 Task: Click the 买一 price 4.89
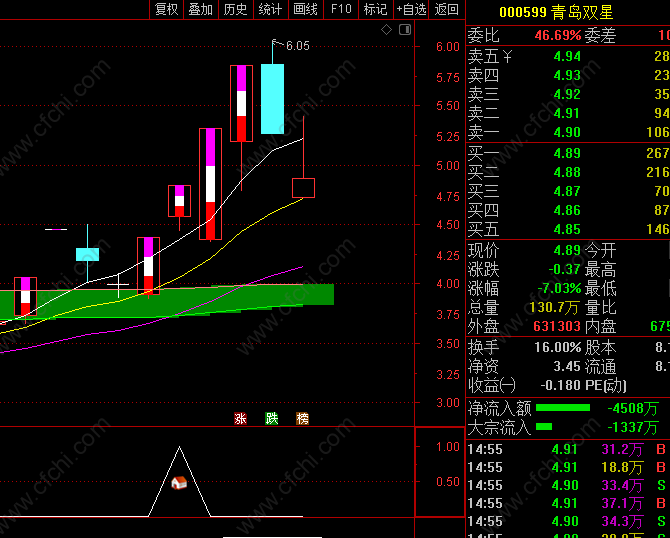567,153
